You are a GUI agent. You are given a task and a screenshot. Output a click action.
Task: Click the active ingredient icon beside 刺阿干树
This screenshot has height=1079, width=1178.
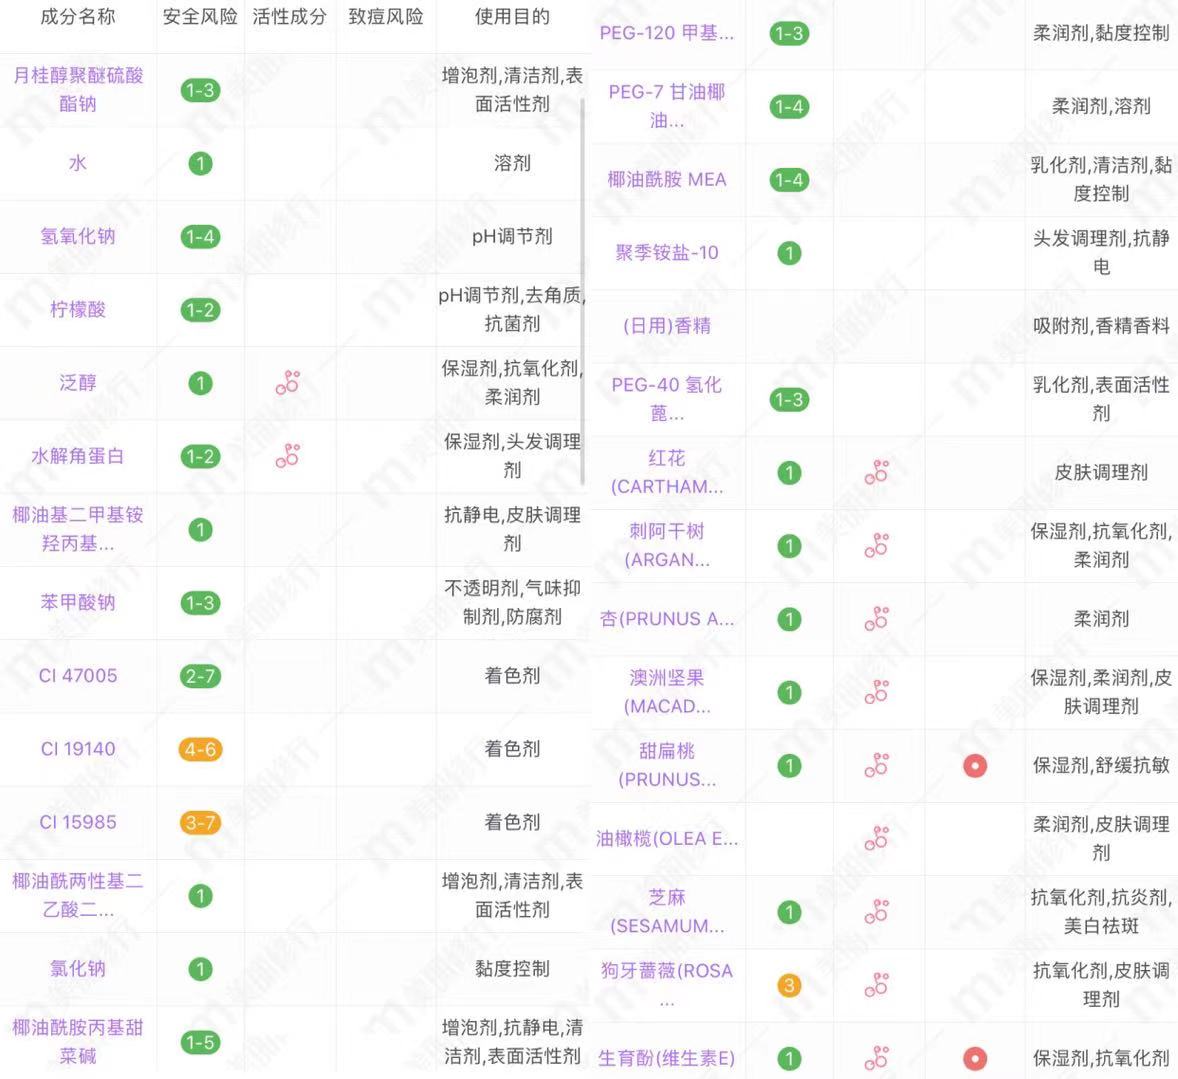click(x=877, y=546)
